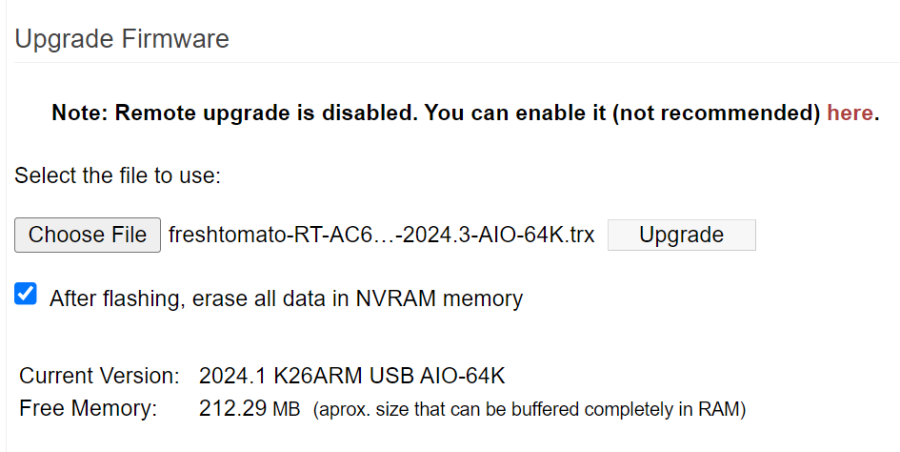Click the 'After flashing, erase all data' label
The image size is (900, 452).
pyautogui.click(x=200, y=298)
